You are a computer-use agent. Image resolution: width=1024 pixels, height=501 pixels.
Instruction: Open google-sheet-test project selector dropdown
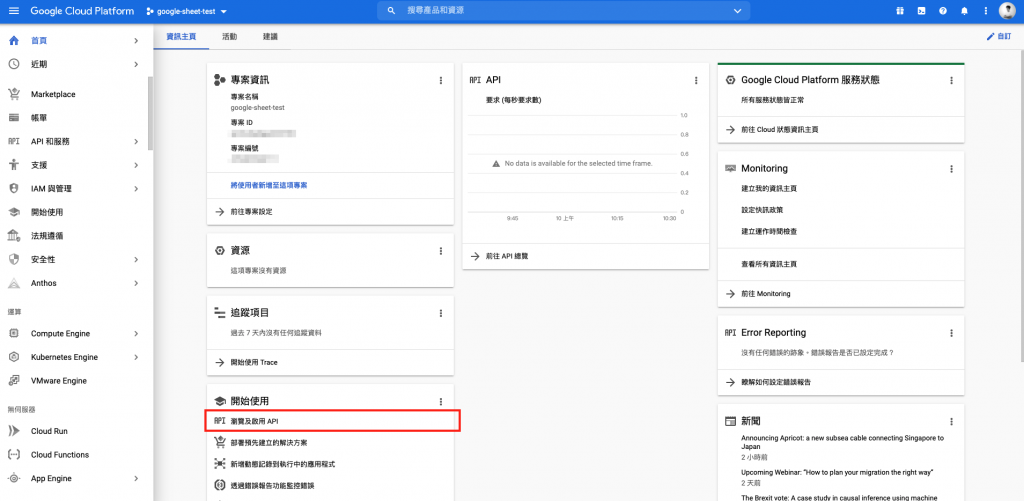[x=187, y=12]
